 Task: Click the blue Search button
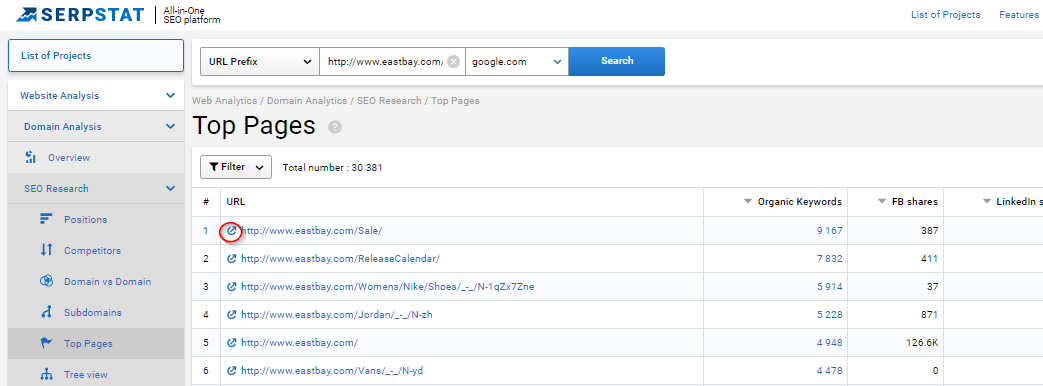(x=617, y=61)
